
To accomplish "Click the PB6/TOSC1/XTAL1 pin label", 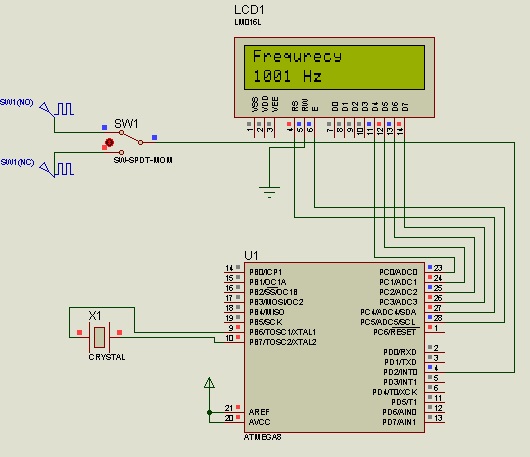I will (283, 332).
